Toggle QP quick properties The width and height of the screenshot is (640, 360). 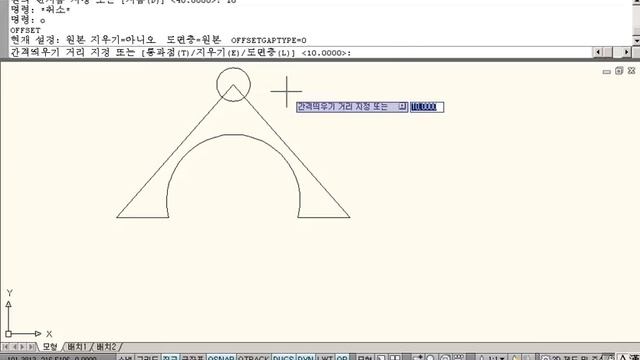[342, 358]
